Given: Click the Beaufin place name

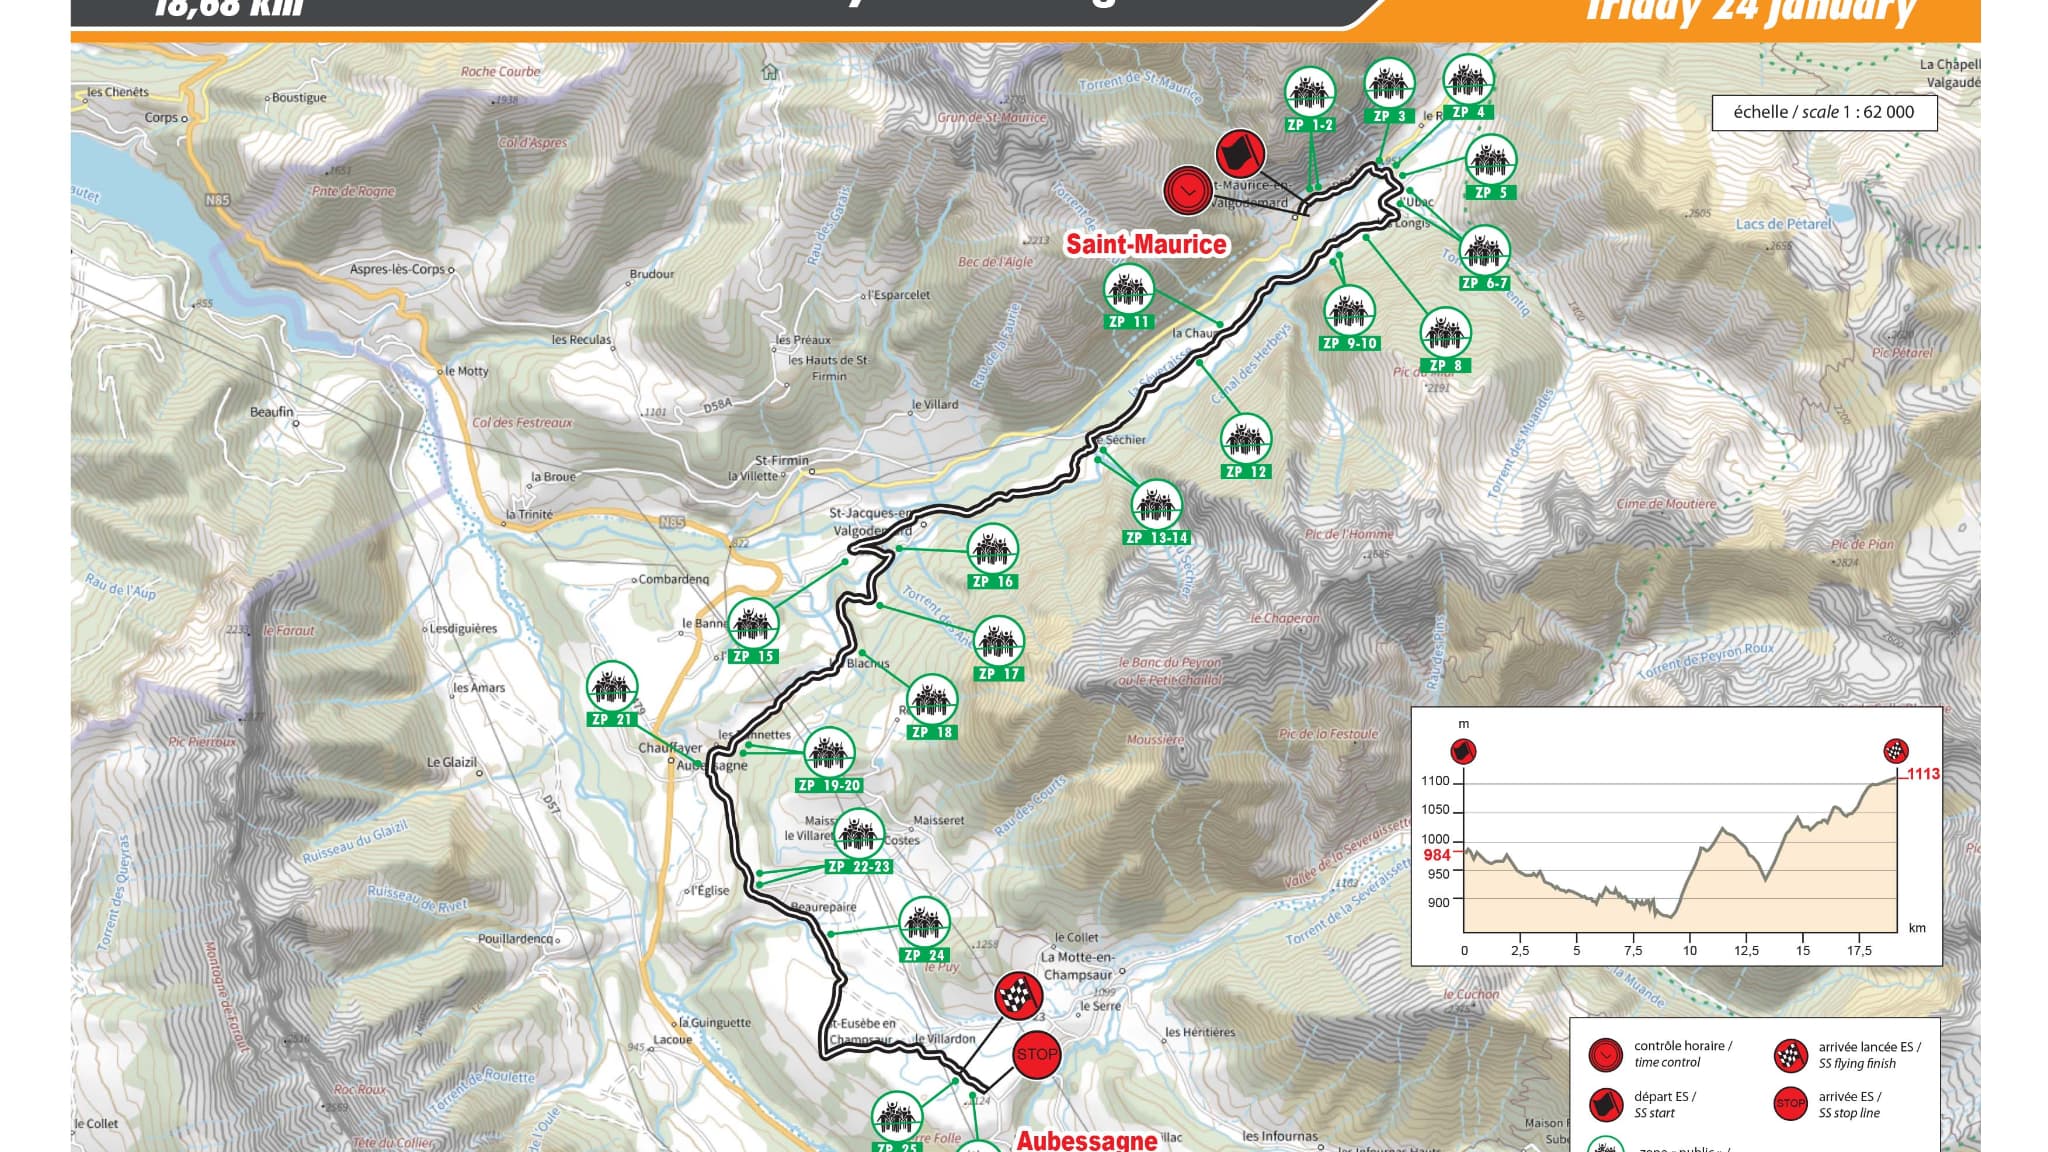Looking at the screenshot, I should click(272, 412).
